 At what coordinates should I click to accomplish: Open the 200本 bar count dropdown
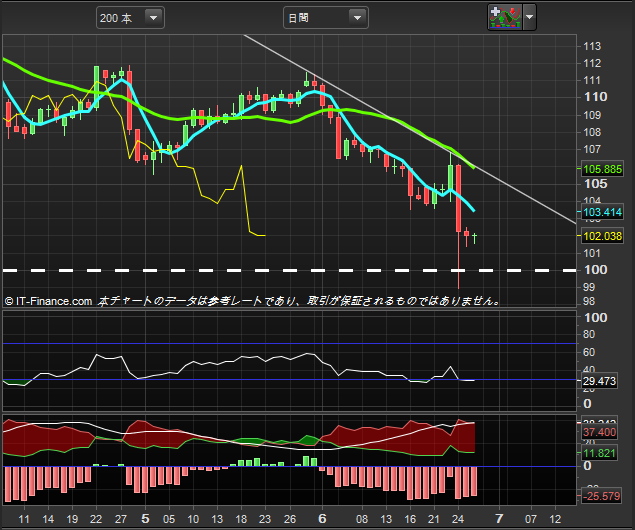pos(130,18)
